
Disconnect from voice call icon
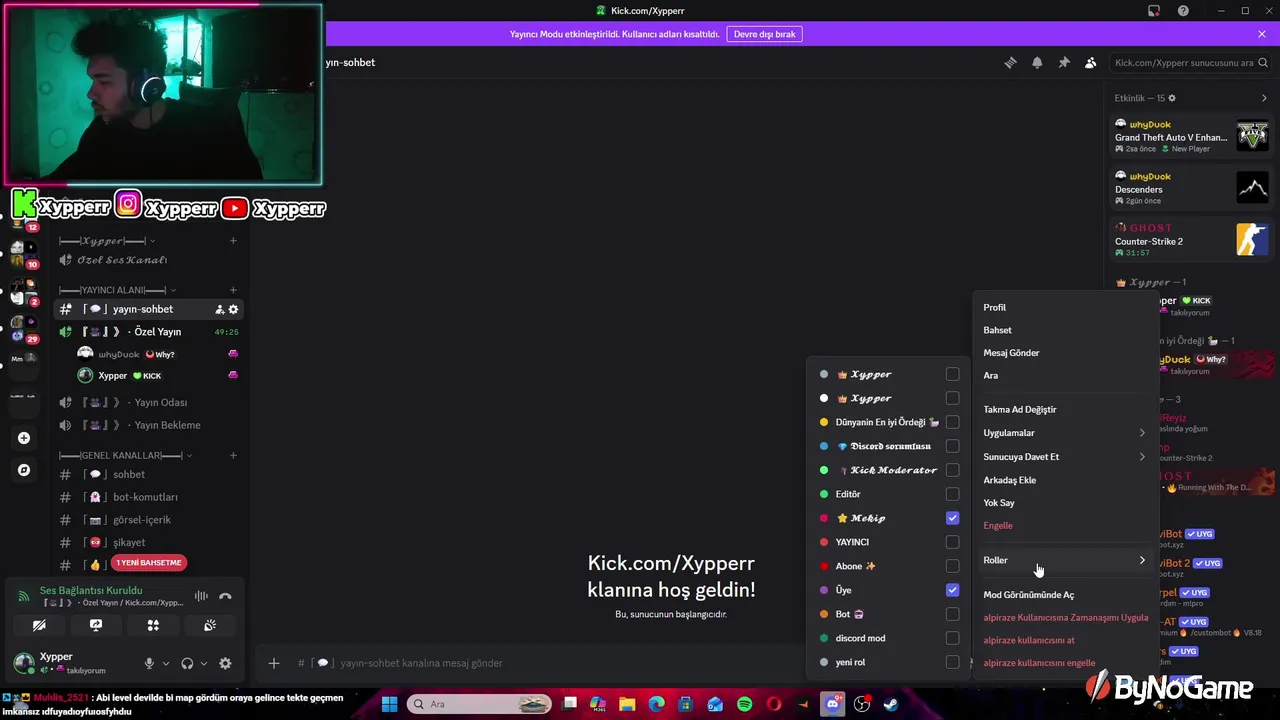click(x=225, y=596)
